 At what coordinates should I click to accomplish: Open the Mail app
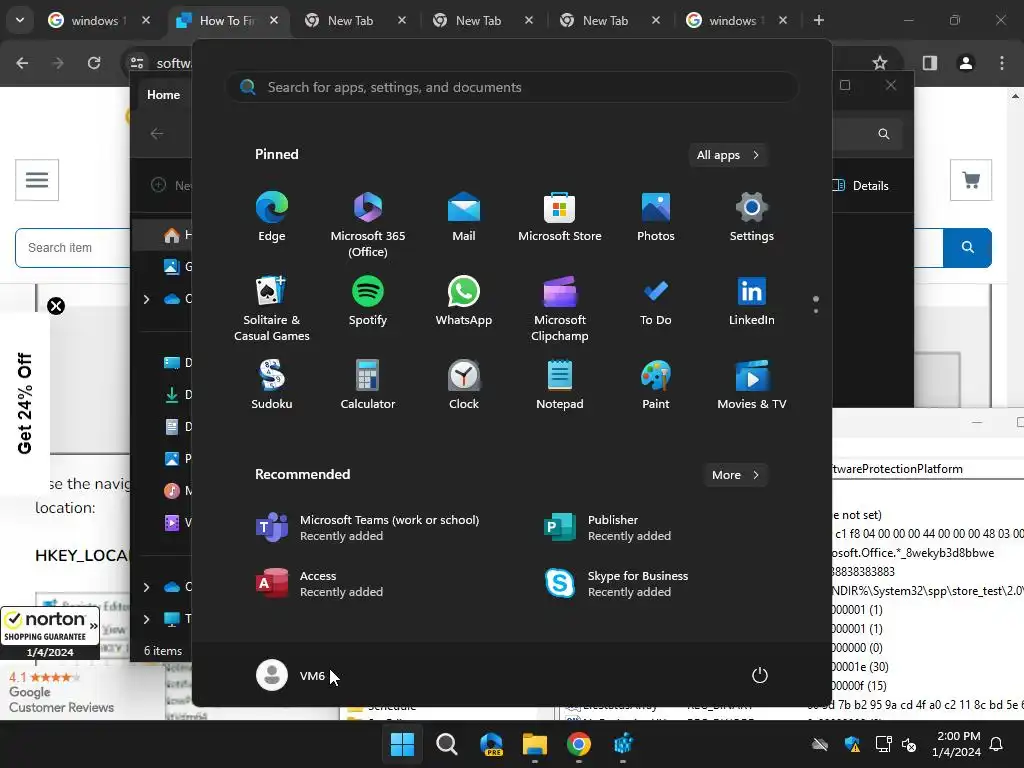[x=464, y=217]
